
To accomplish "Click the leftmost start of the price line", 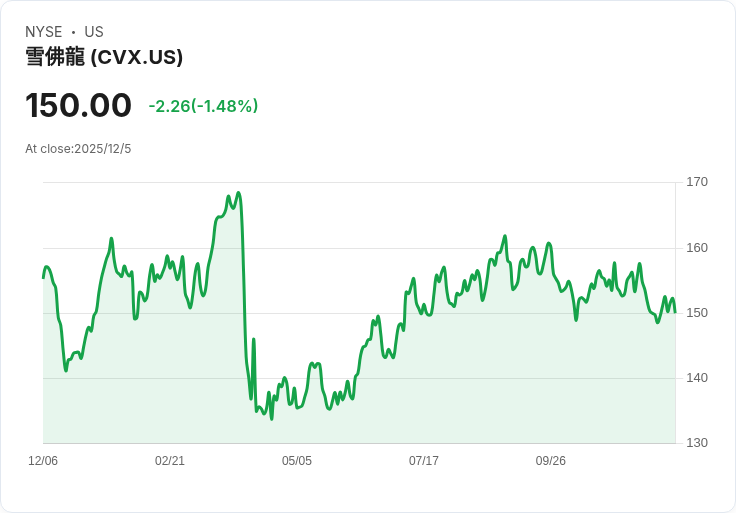I will 43,277.
